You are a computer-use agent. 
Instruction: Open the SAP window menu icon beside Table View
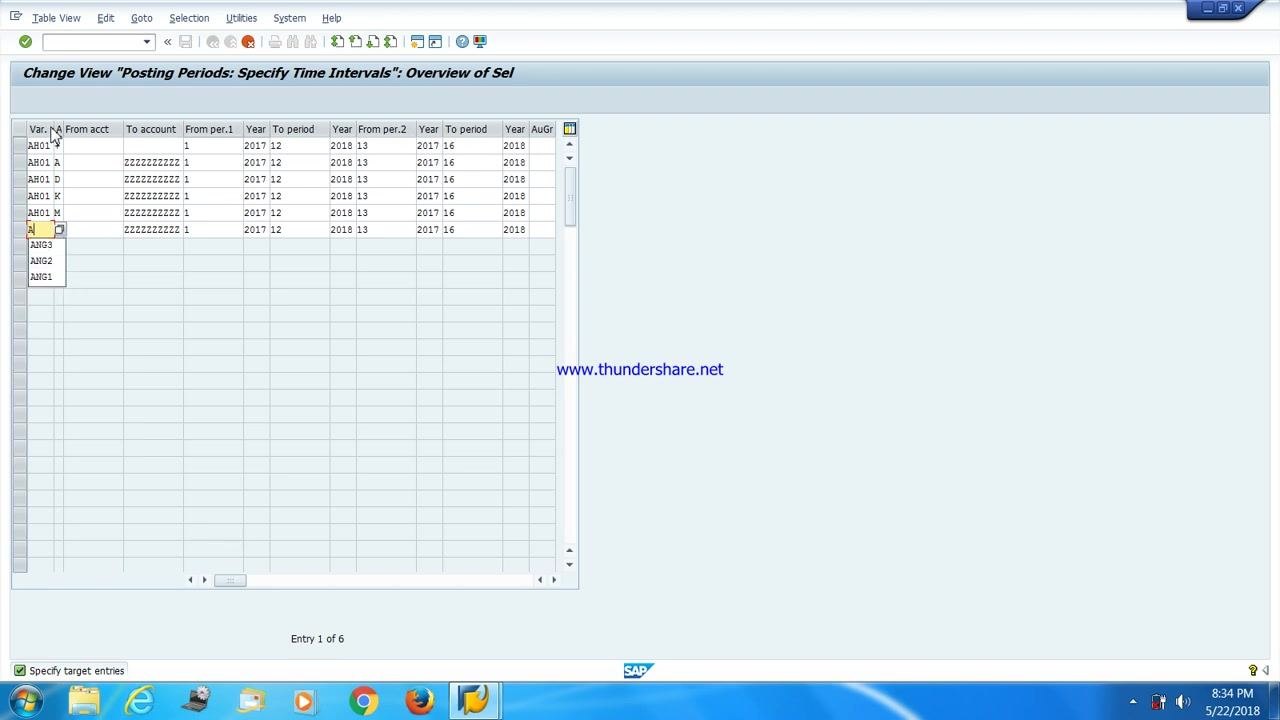point(15,17)
